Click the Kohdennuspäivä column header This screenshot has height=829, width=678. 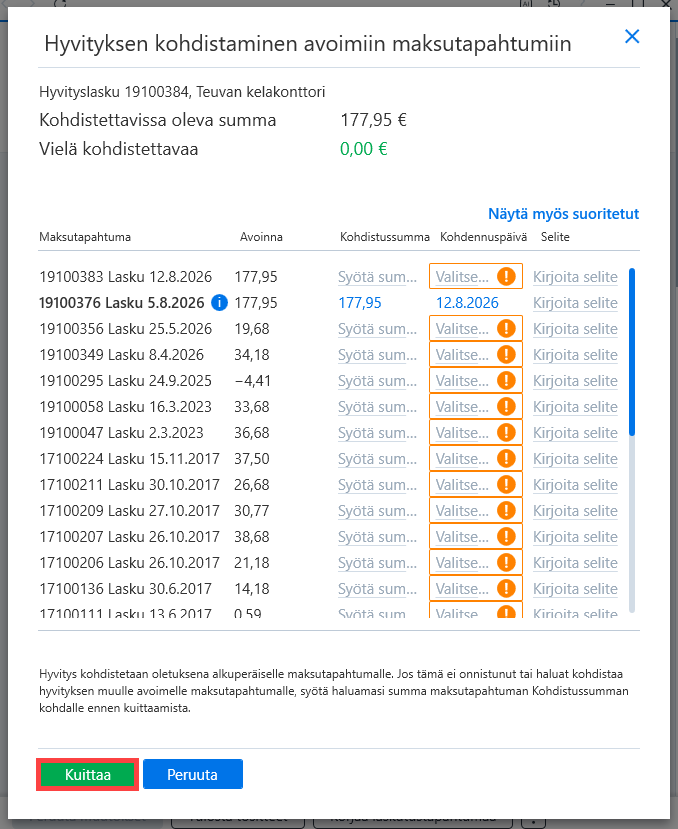pyautogui.click(x=483, y=237)
